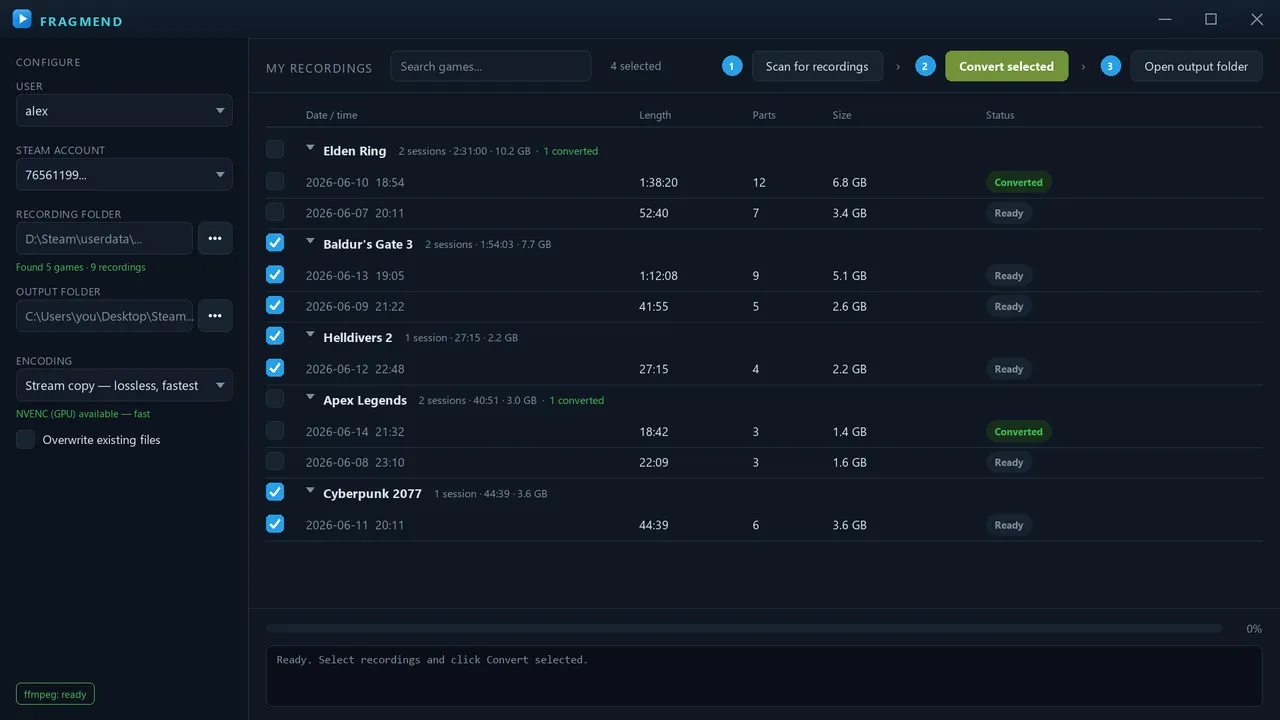
Task: Click the Size column header
Action: click(842, 115)
